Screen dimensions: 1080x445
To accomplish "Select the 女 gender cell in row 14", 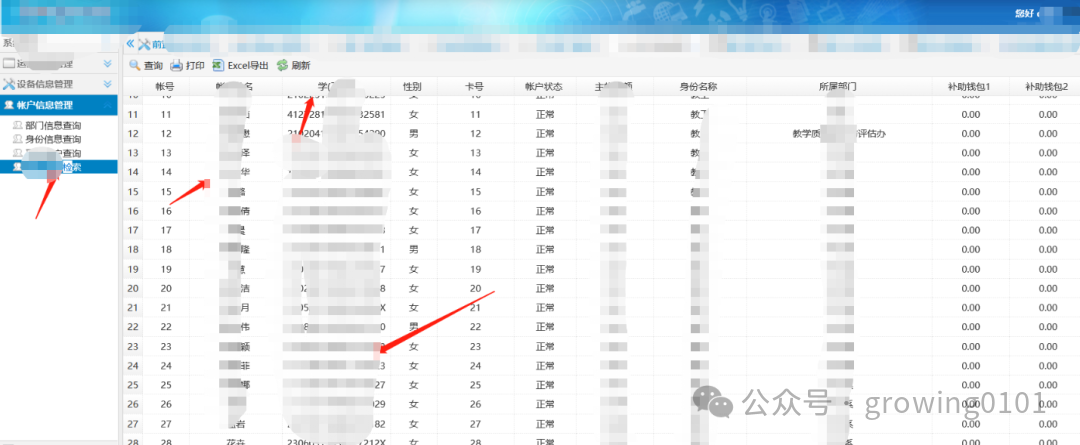I will coord(413,172).
